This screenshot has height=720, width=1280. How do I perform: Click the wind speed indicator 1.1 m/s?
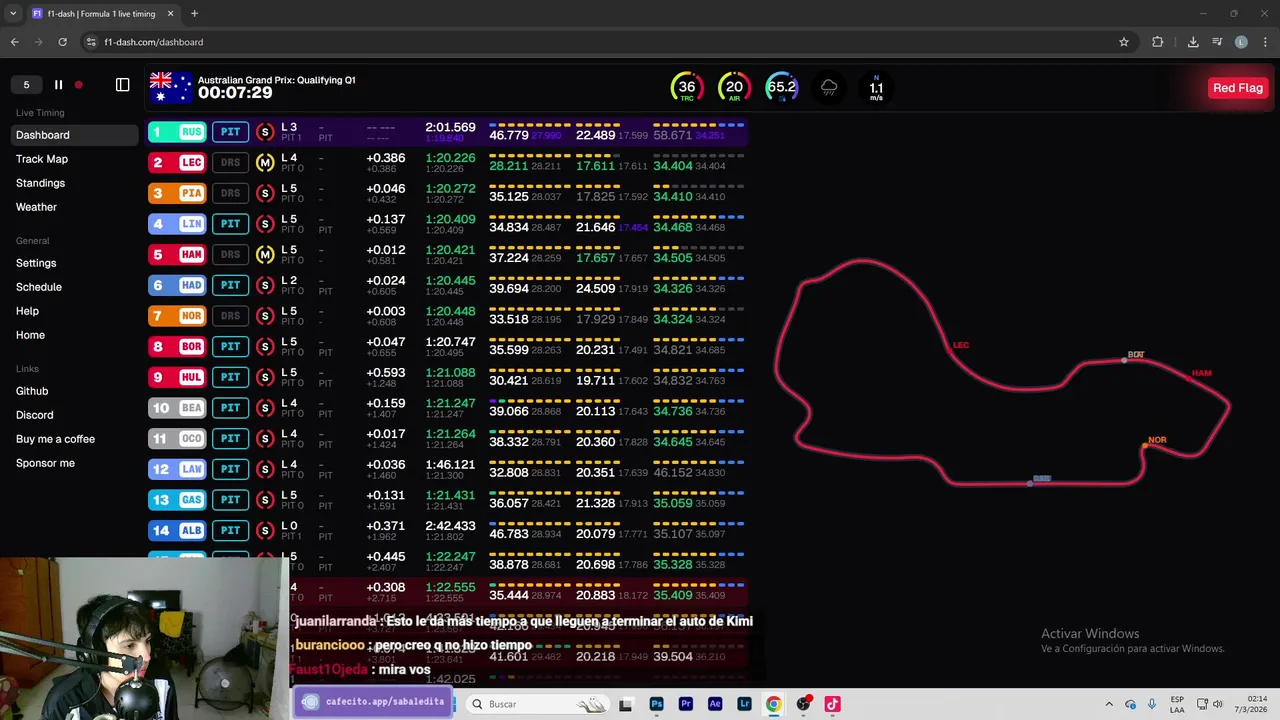tap(876, 87)
